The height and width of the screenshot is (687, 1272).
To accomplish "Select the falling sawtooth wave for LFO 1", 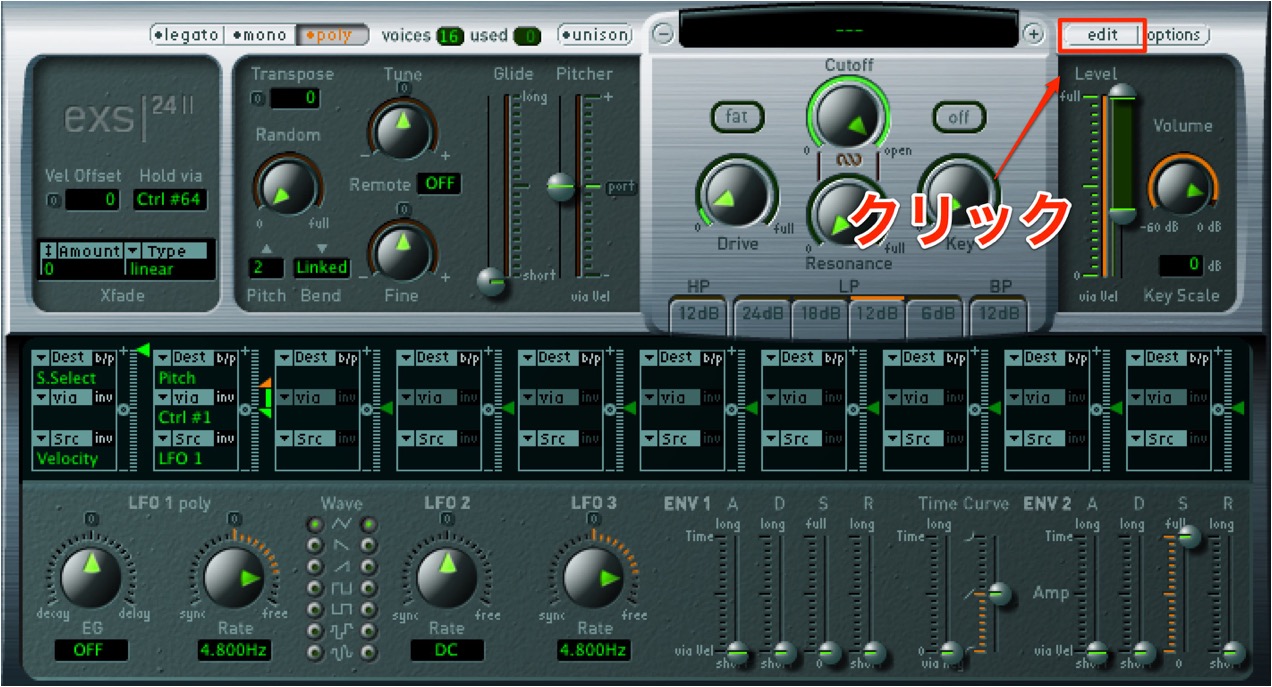I will [317, 545].
